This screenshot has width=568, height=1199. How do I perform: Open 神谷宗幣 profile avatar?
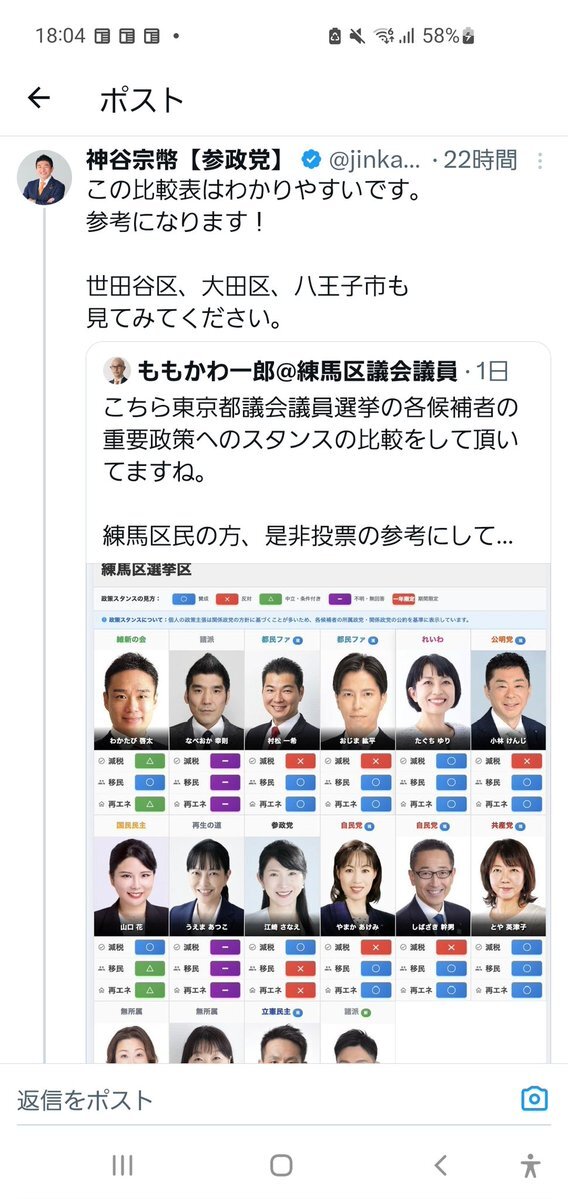point(44,177)
